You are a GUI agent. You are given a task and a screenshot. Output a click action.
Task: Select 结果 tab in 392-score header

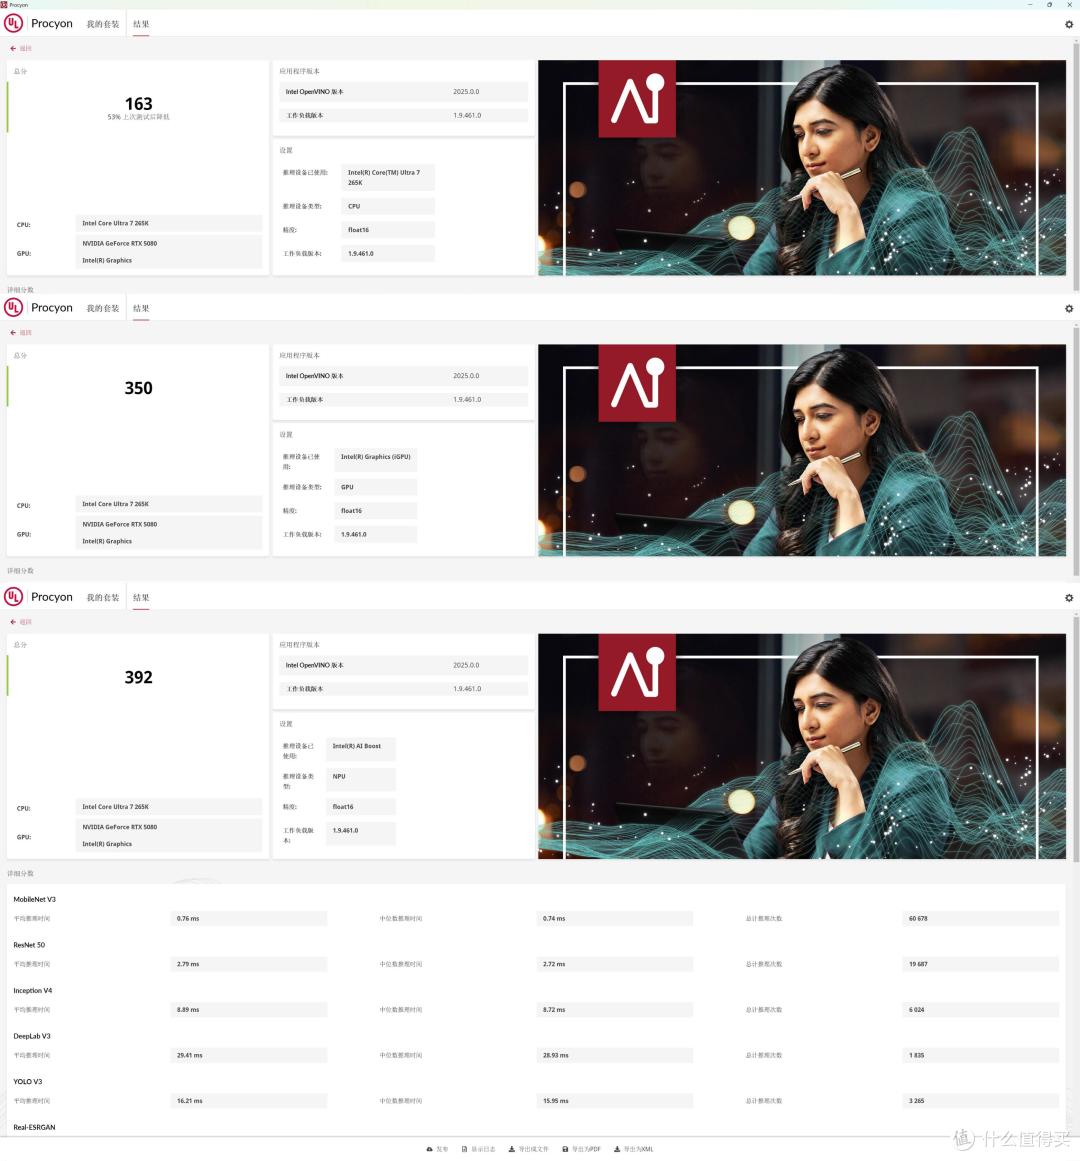click(x=141, y=598)
